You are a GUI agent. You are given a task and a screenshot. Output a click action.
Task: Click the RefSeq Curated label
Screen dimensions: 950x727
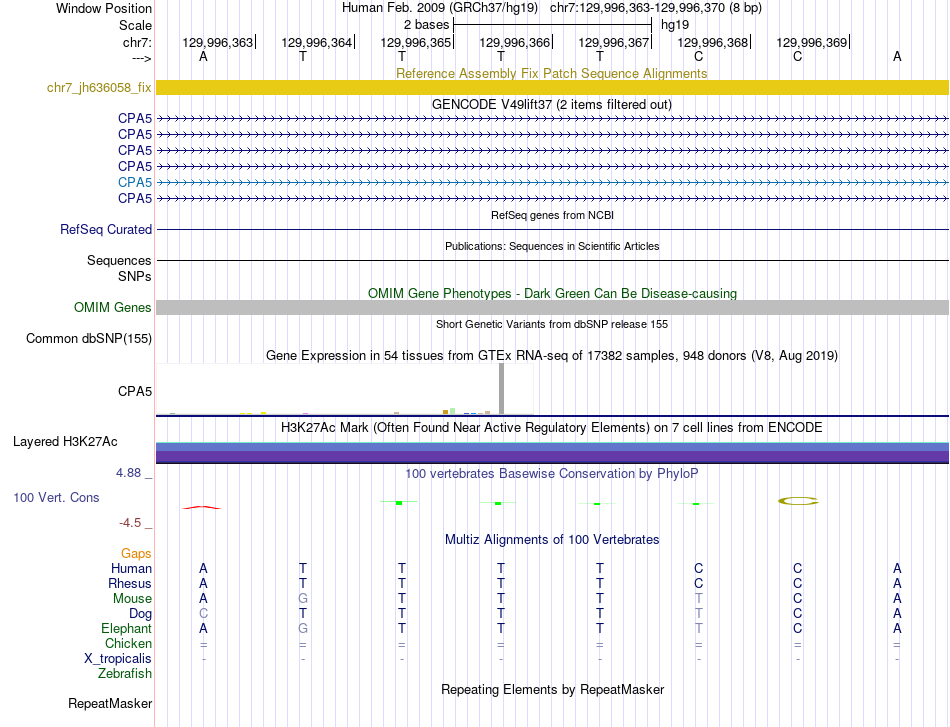click(x=106, y=230)
